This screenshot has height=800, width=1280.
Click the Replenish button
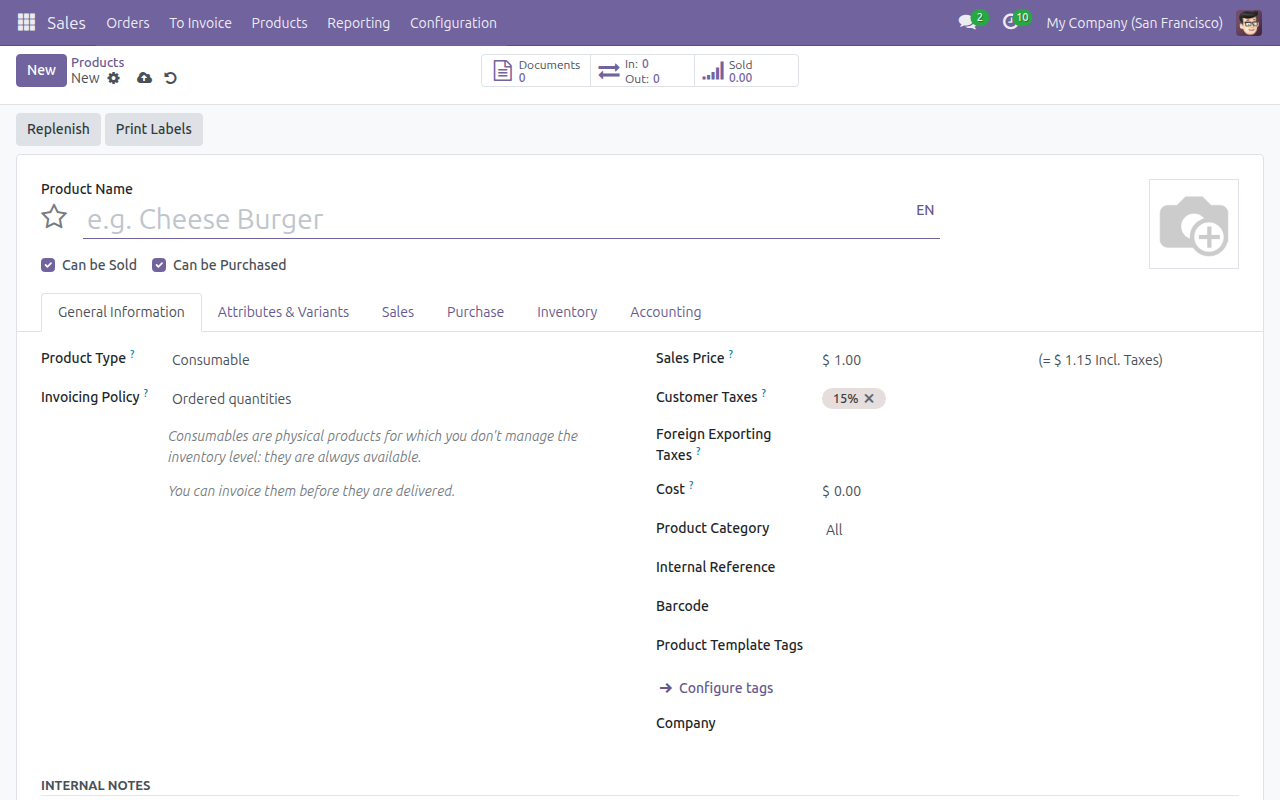pos(58,129)
